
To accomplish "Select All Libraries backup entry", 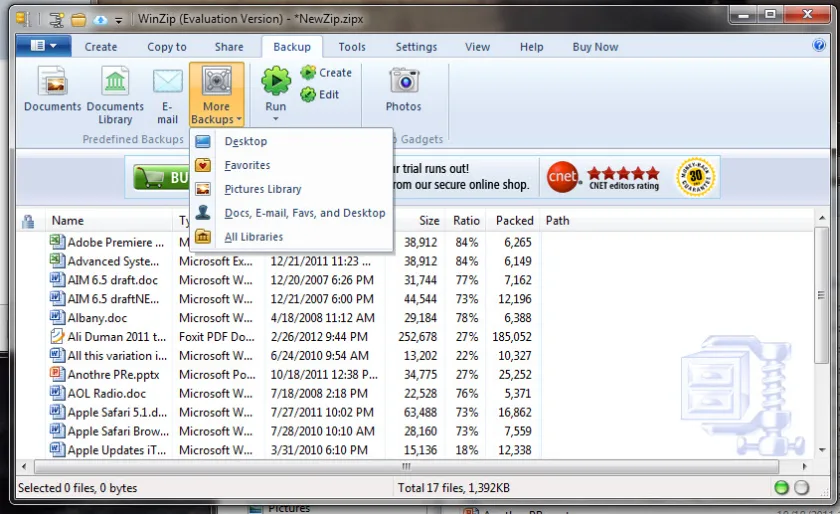I will pos(291,236).
